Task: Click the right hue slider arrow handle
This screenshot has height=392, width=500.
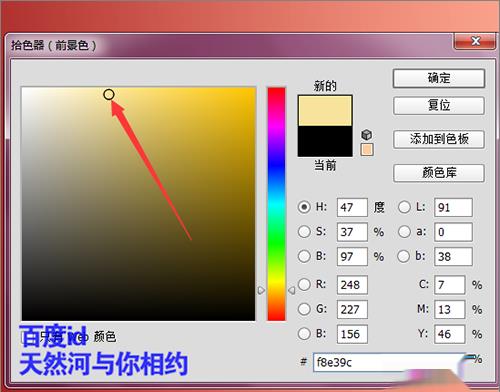Action: click(x=292, y=290)
